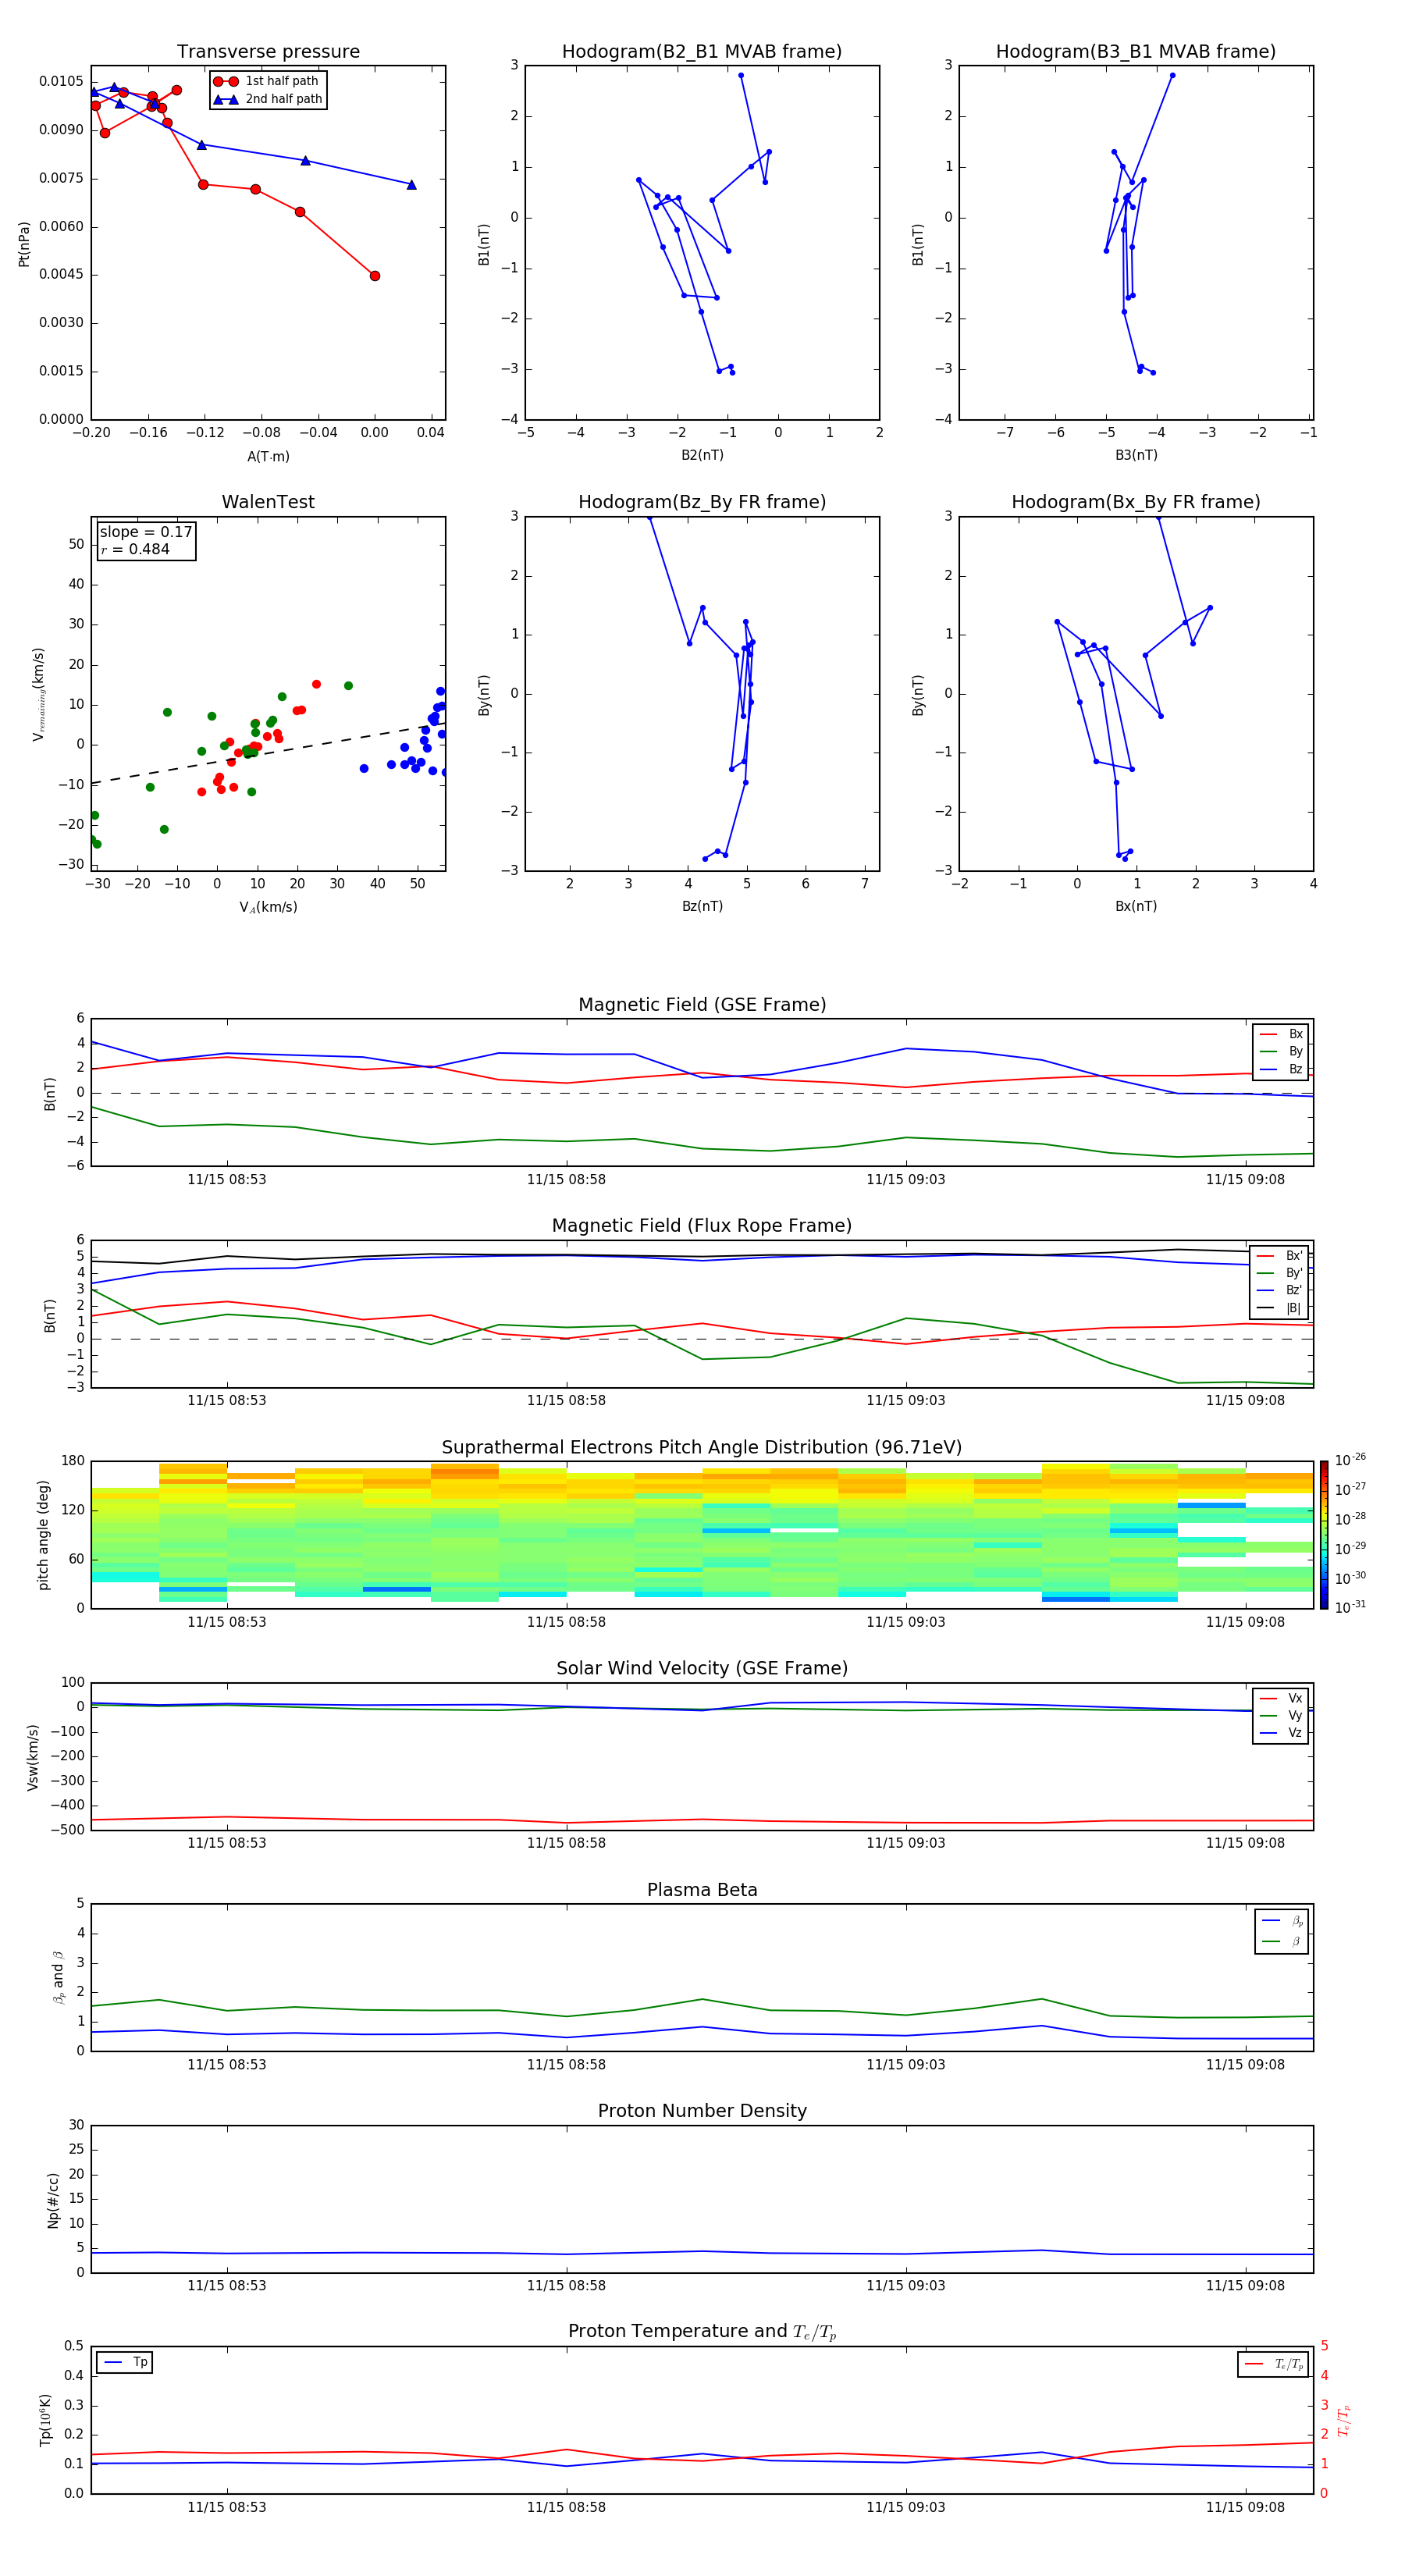
Task: Click the dashed regression line in WalenTest
Action: [x=268, y=753]
